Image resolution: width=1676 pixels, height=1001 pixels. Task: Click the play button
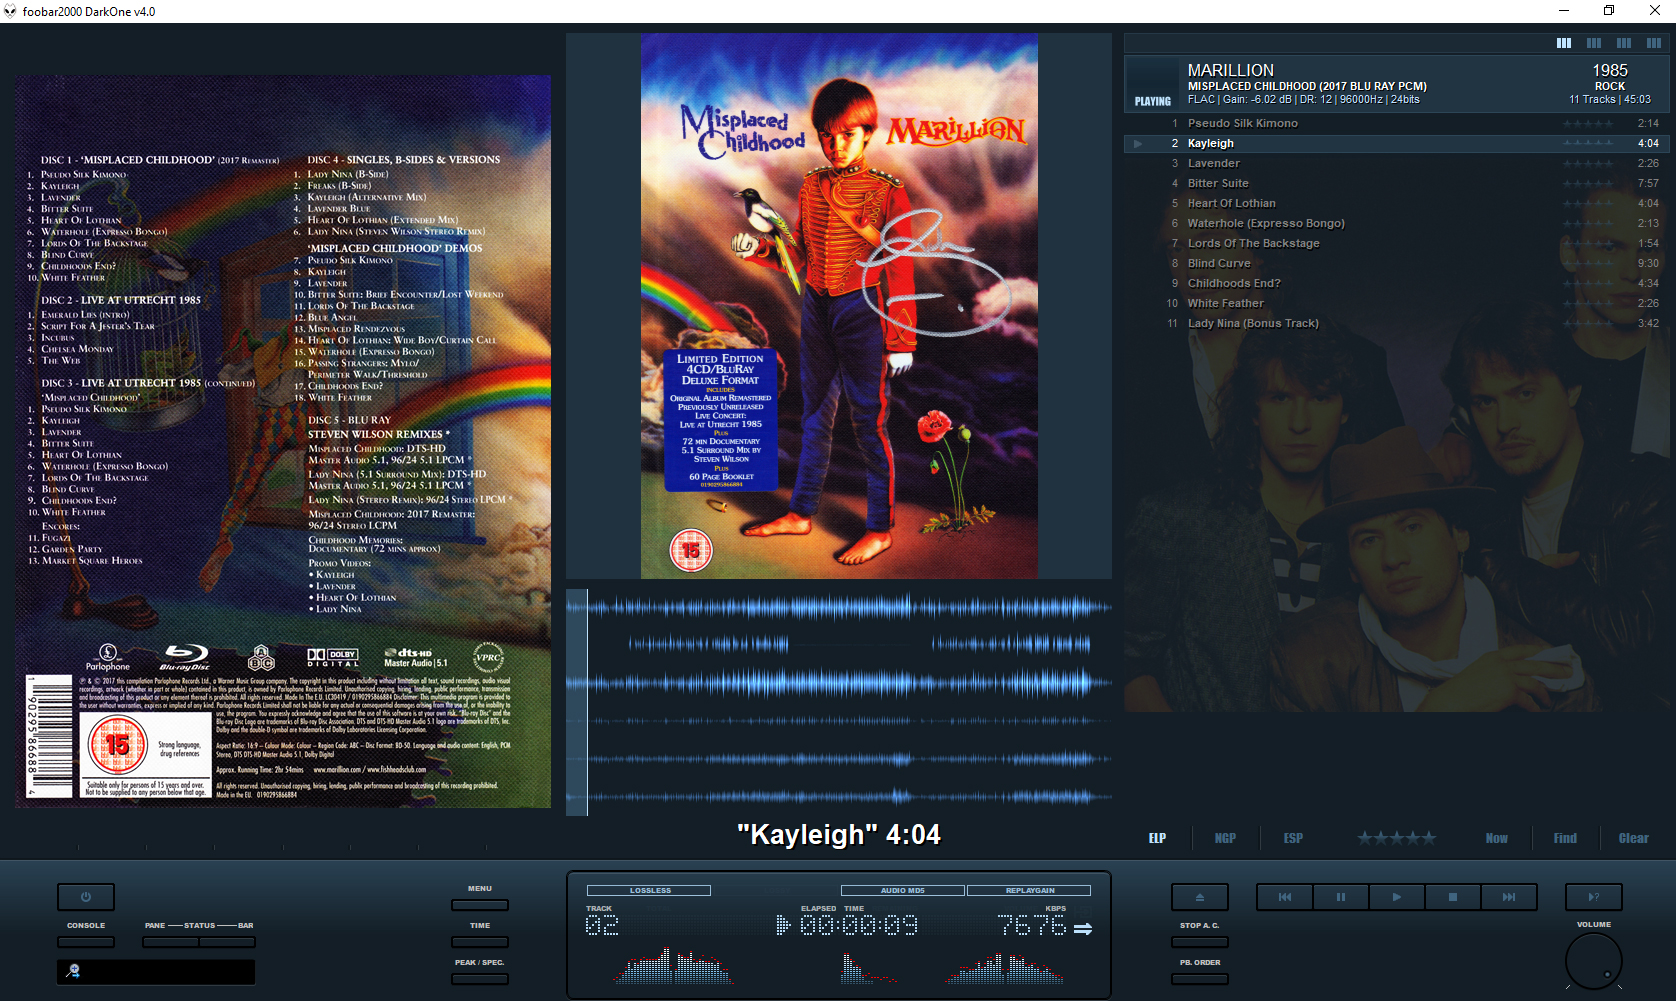(1397, 897)
